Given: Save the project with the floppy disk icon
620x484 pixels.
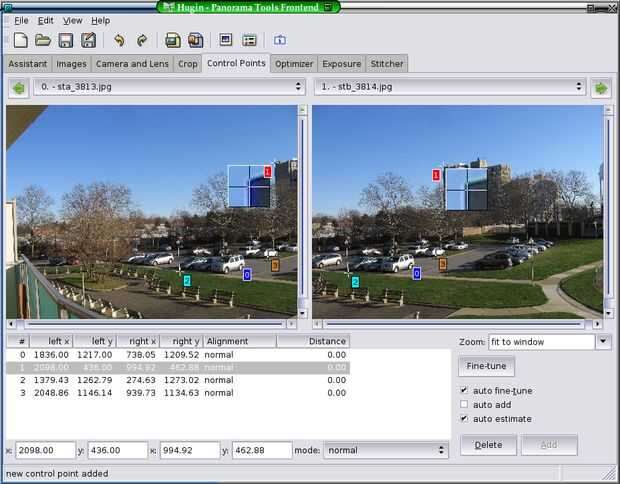Looking at the screenshot, I should (x=66, y=40).
